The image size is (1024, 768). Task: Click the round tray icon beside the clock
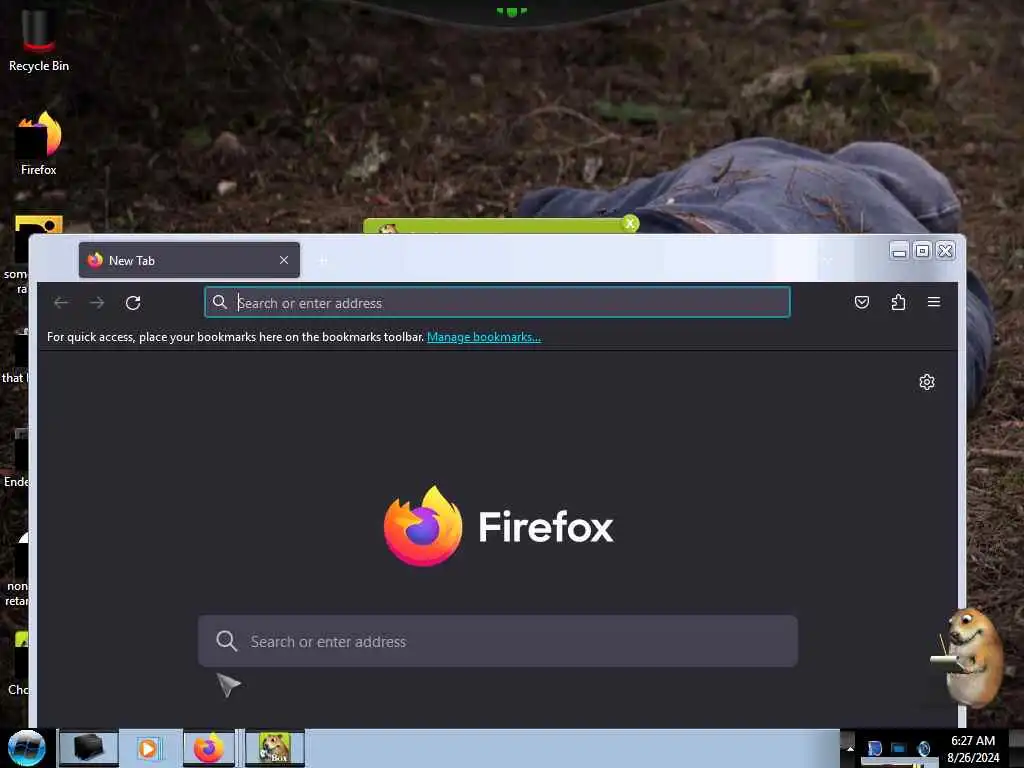click(923, 748)
